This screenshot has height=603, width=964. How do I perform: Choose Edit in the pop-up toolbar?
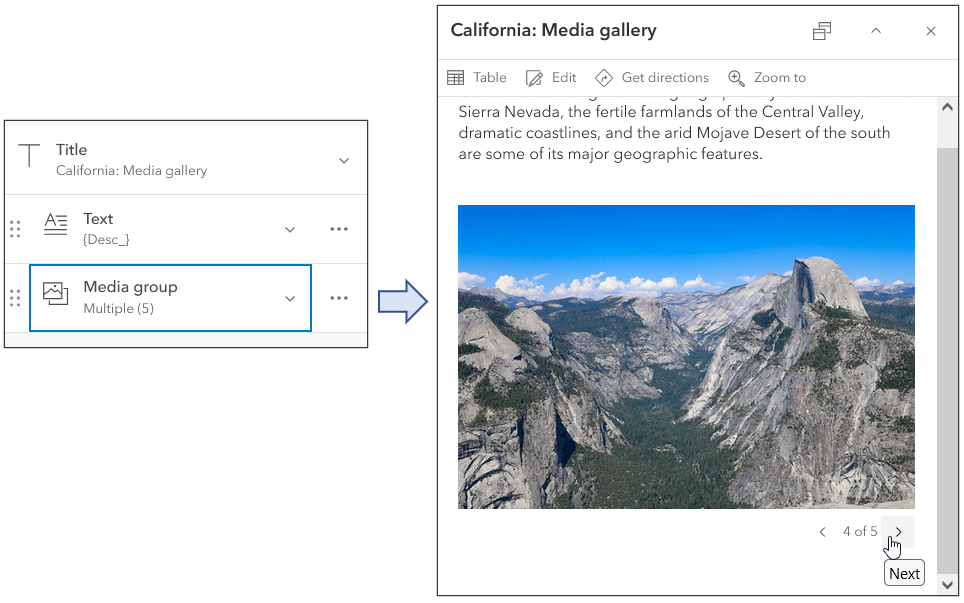click(551, 77)
